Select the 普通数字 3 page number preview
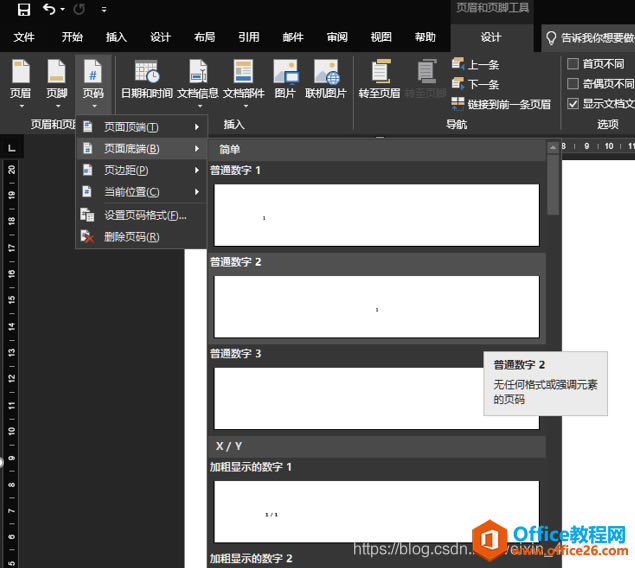 point(377,398)
